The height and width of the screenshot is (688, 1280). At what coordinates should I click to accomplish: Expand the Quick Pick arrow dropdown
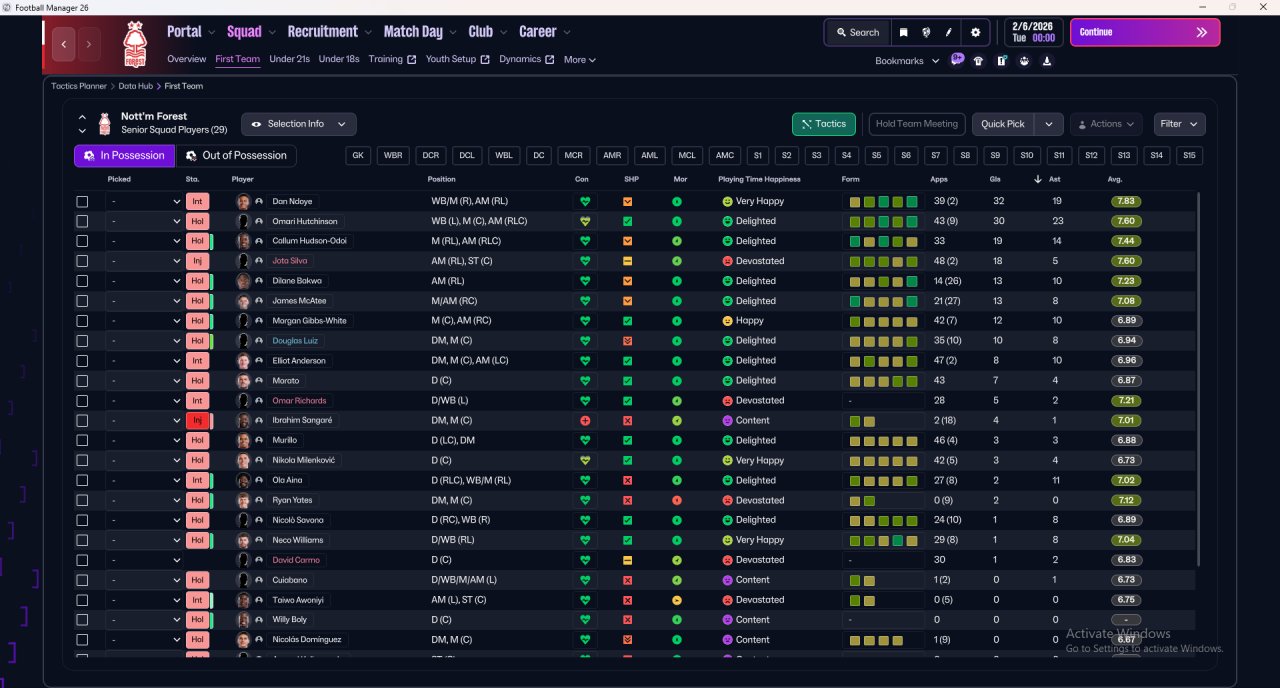(1048, 124)
